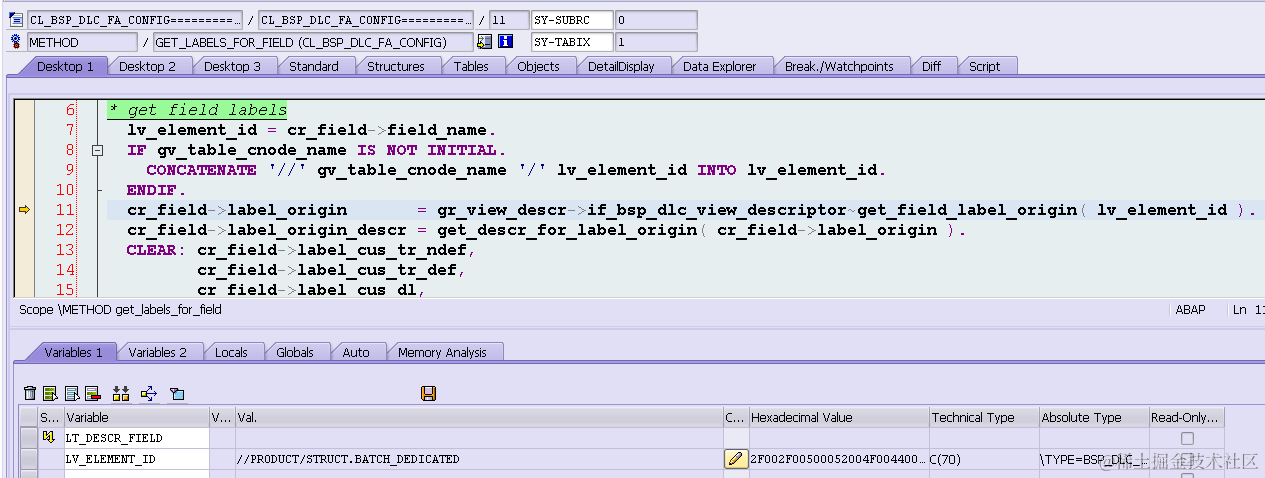Select the Memory Analysis tab
1265x478 pixels.
tap(442, 352)
